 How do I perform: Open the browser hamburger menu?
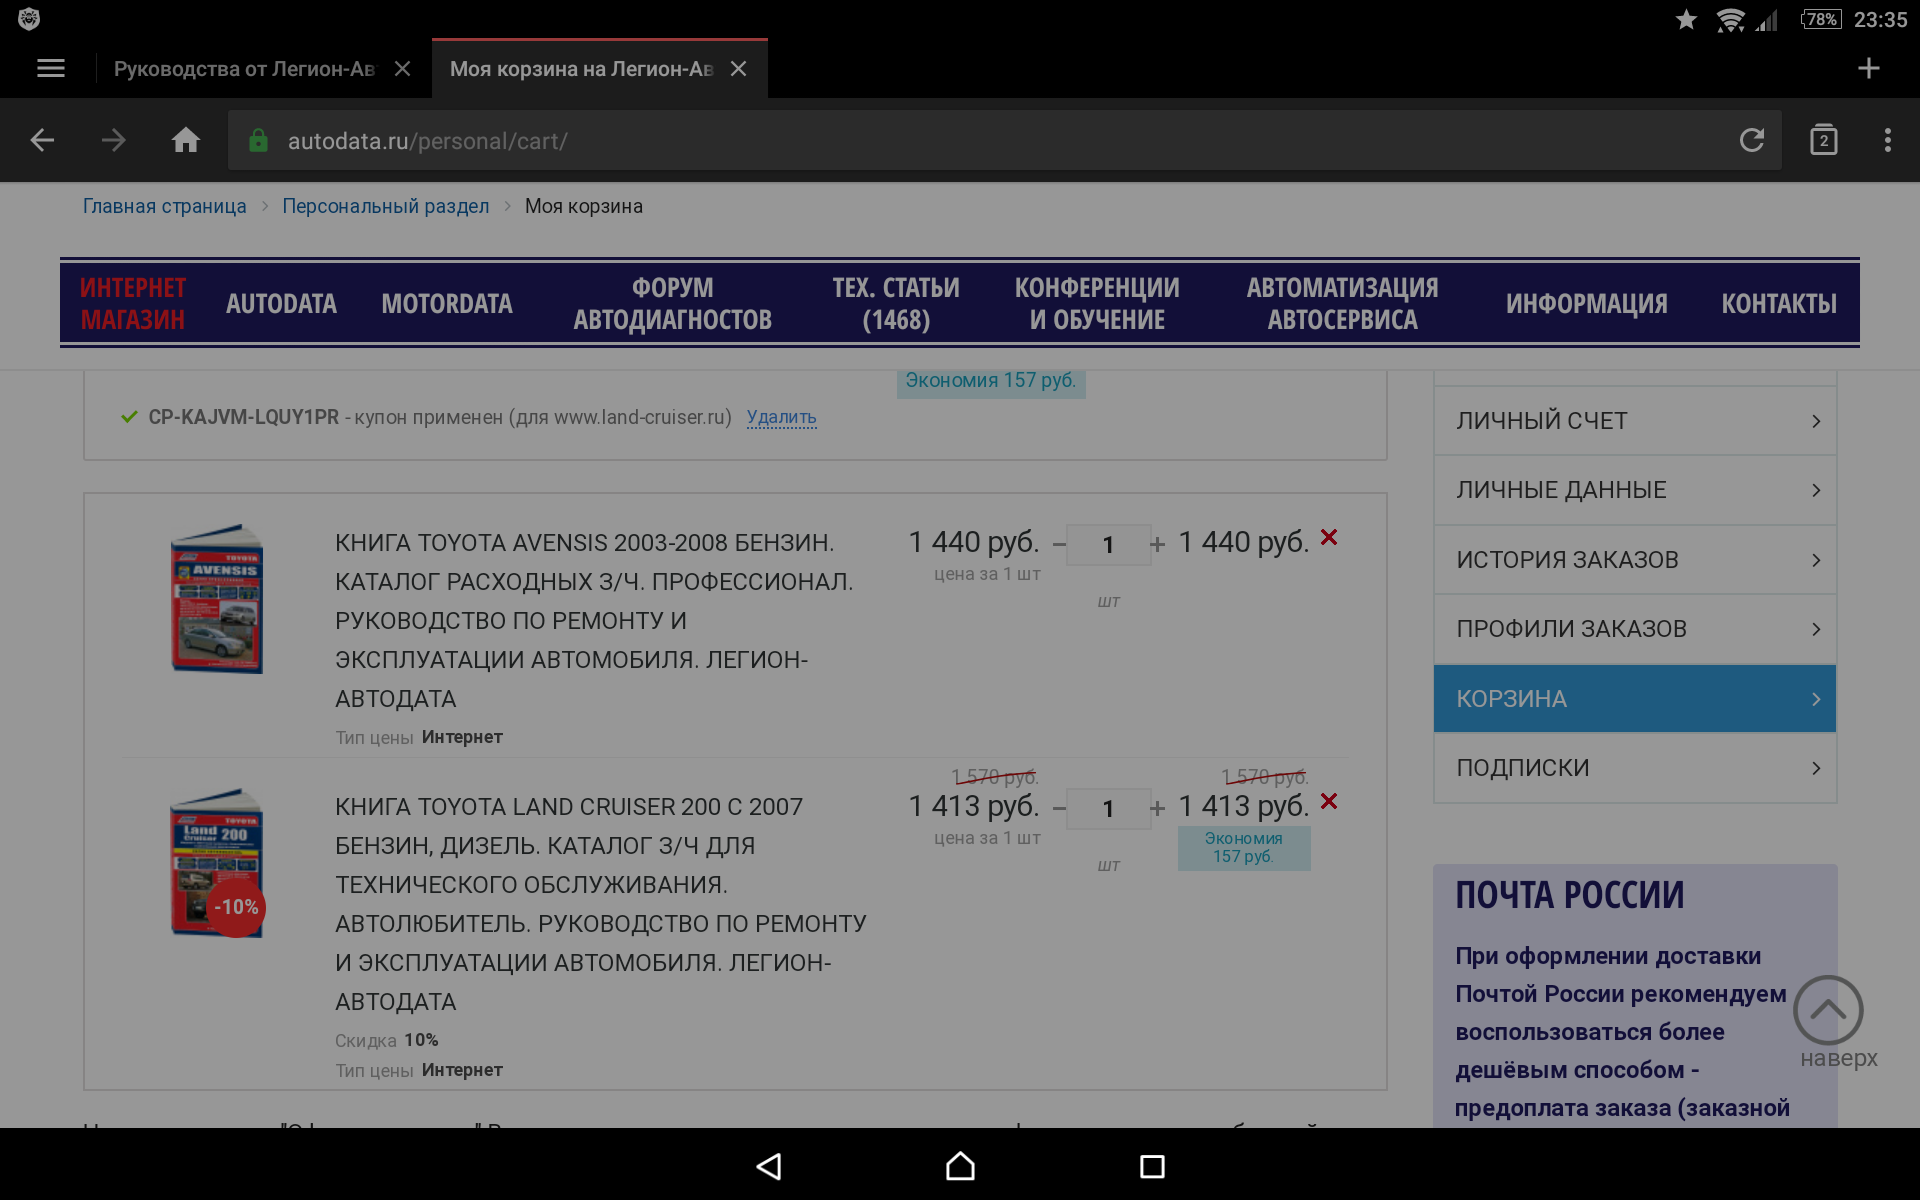[51, 68]
